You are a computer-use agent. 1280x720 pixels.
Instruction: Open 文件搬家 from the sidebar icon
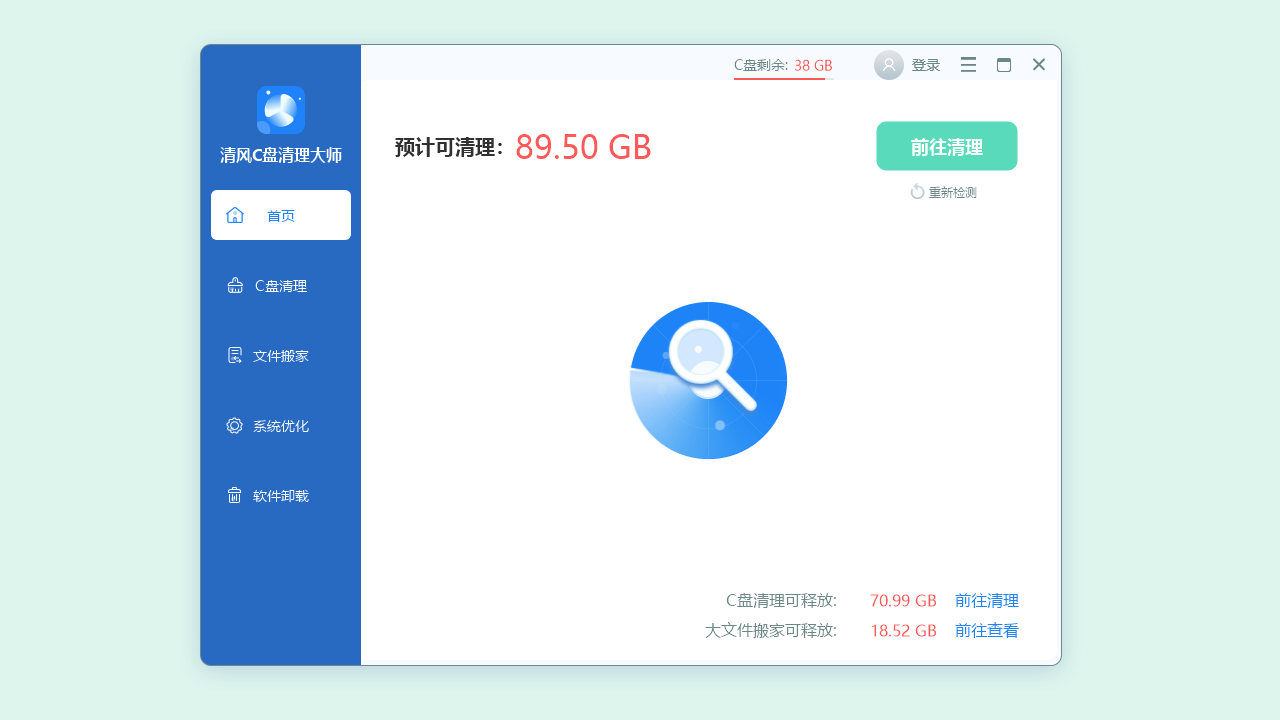pos(235,355)
